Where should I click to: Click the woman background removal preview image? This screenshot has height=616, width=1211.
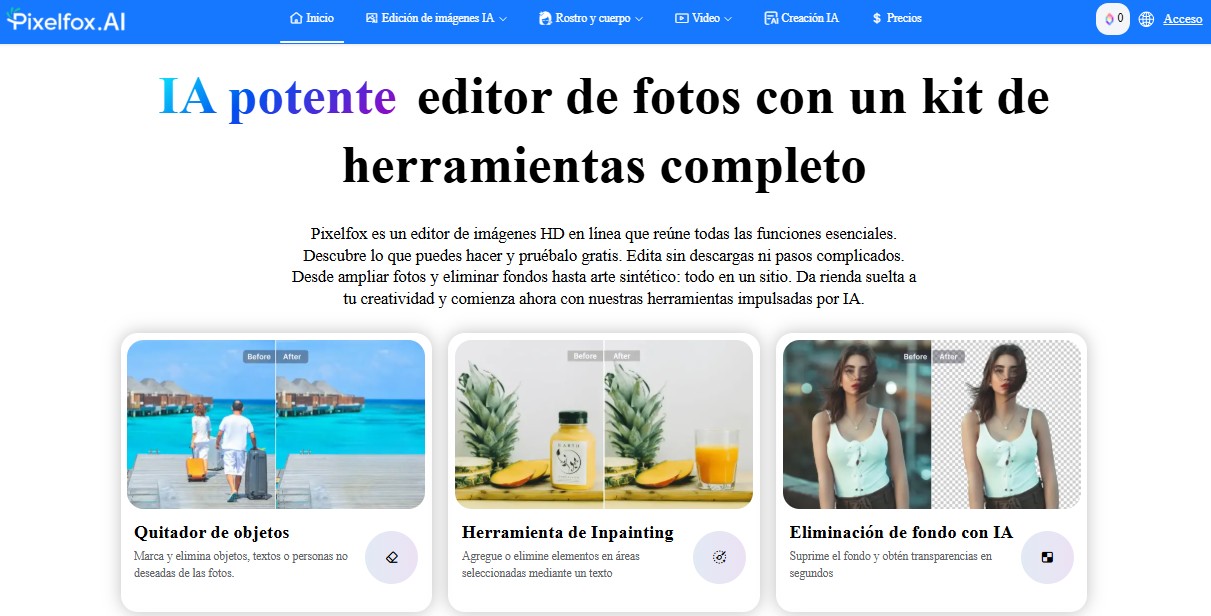click(x=931, y=424)
